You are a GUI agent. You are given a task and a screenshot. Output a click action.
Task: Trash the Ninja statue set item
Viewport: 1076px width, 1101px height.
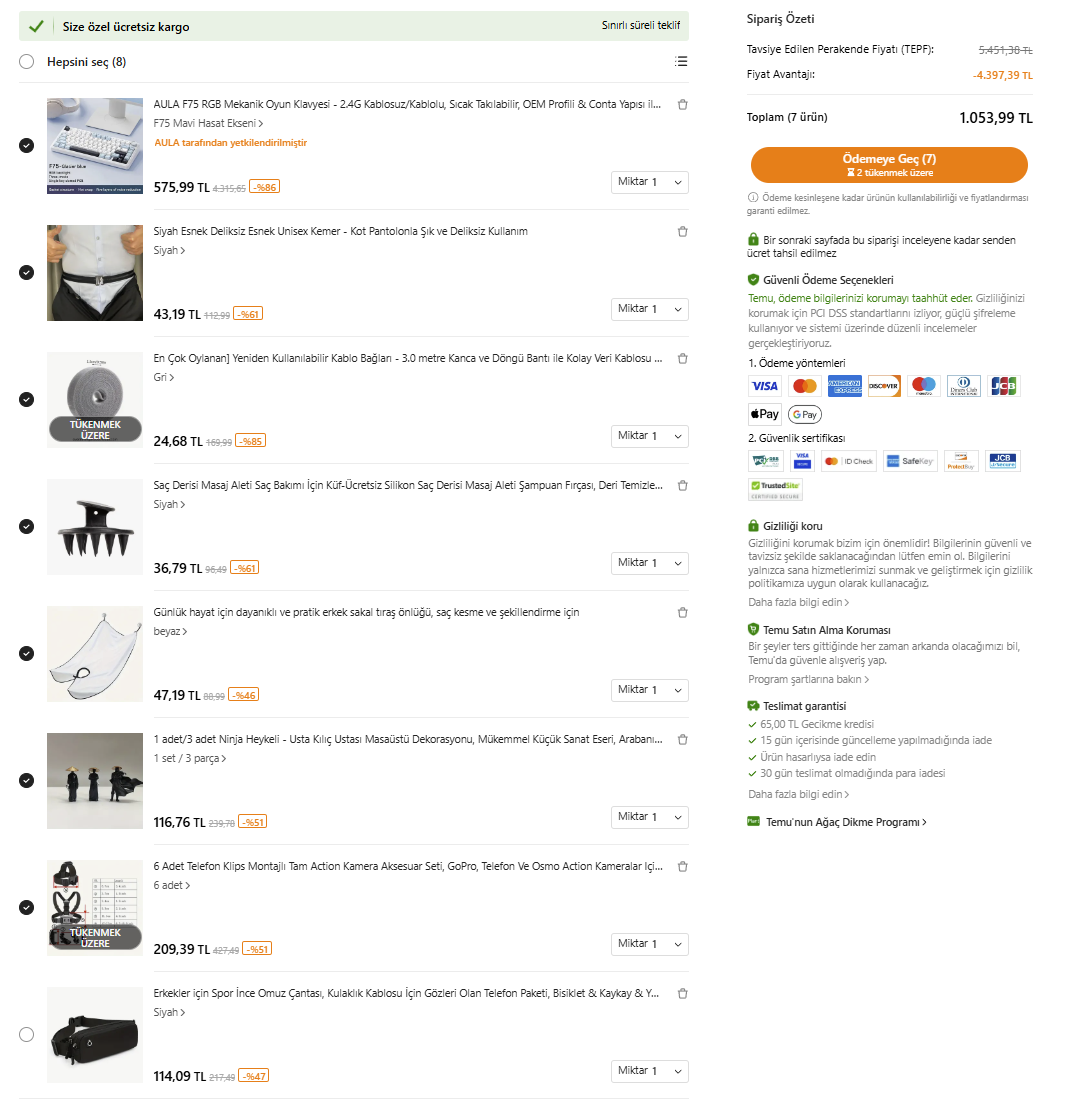[682, 739]
